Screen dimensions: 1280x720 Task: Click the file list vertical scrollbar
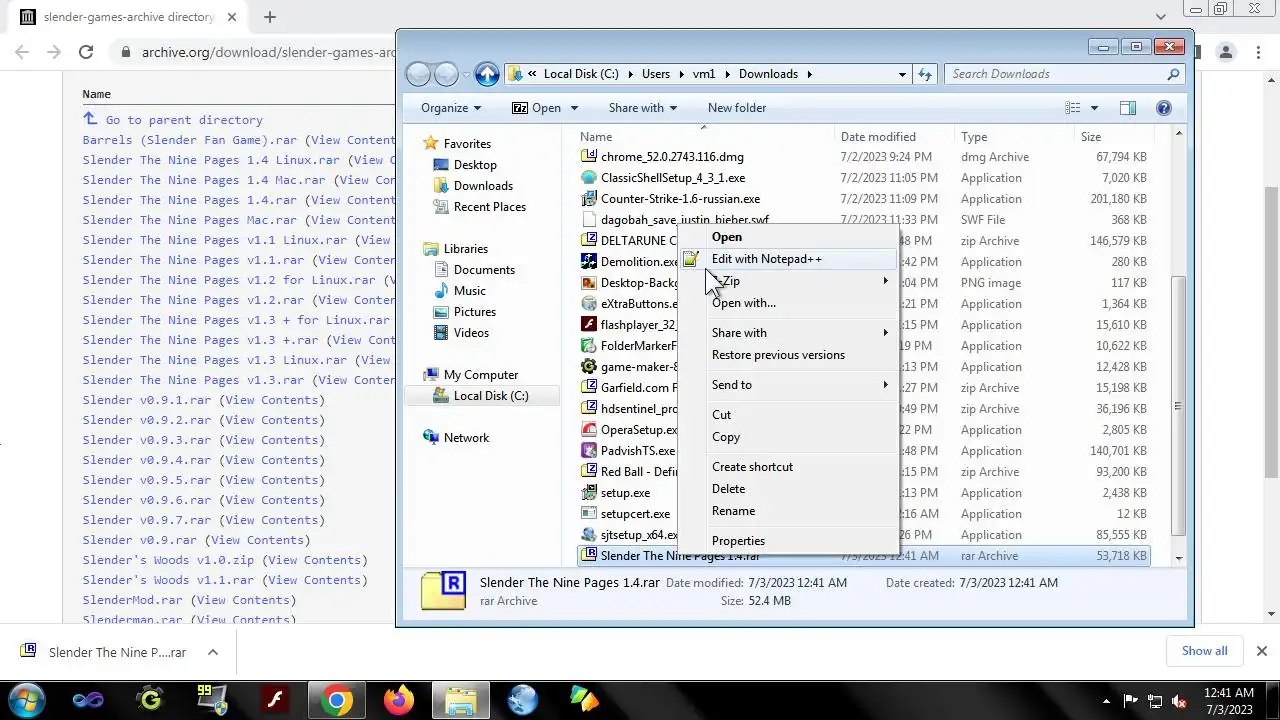pos(1178,406)
